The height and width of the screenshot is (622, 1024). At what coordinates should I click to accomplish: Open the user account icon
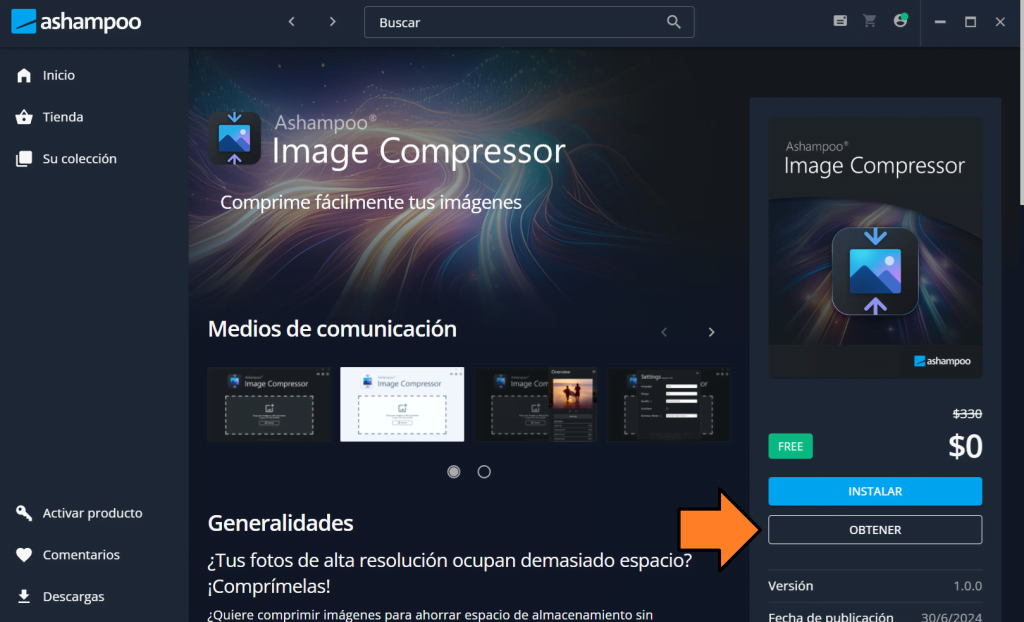tap(901, 20)
